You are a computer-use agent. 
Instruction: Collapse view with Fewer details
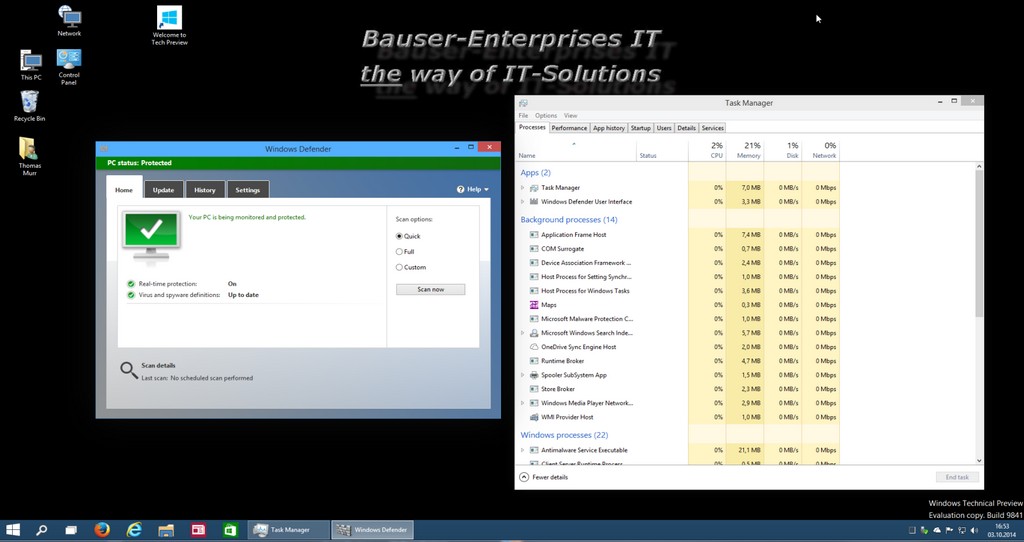544,477
